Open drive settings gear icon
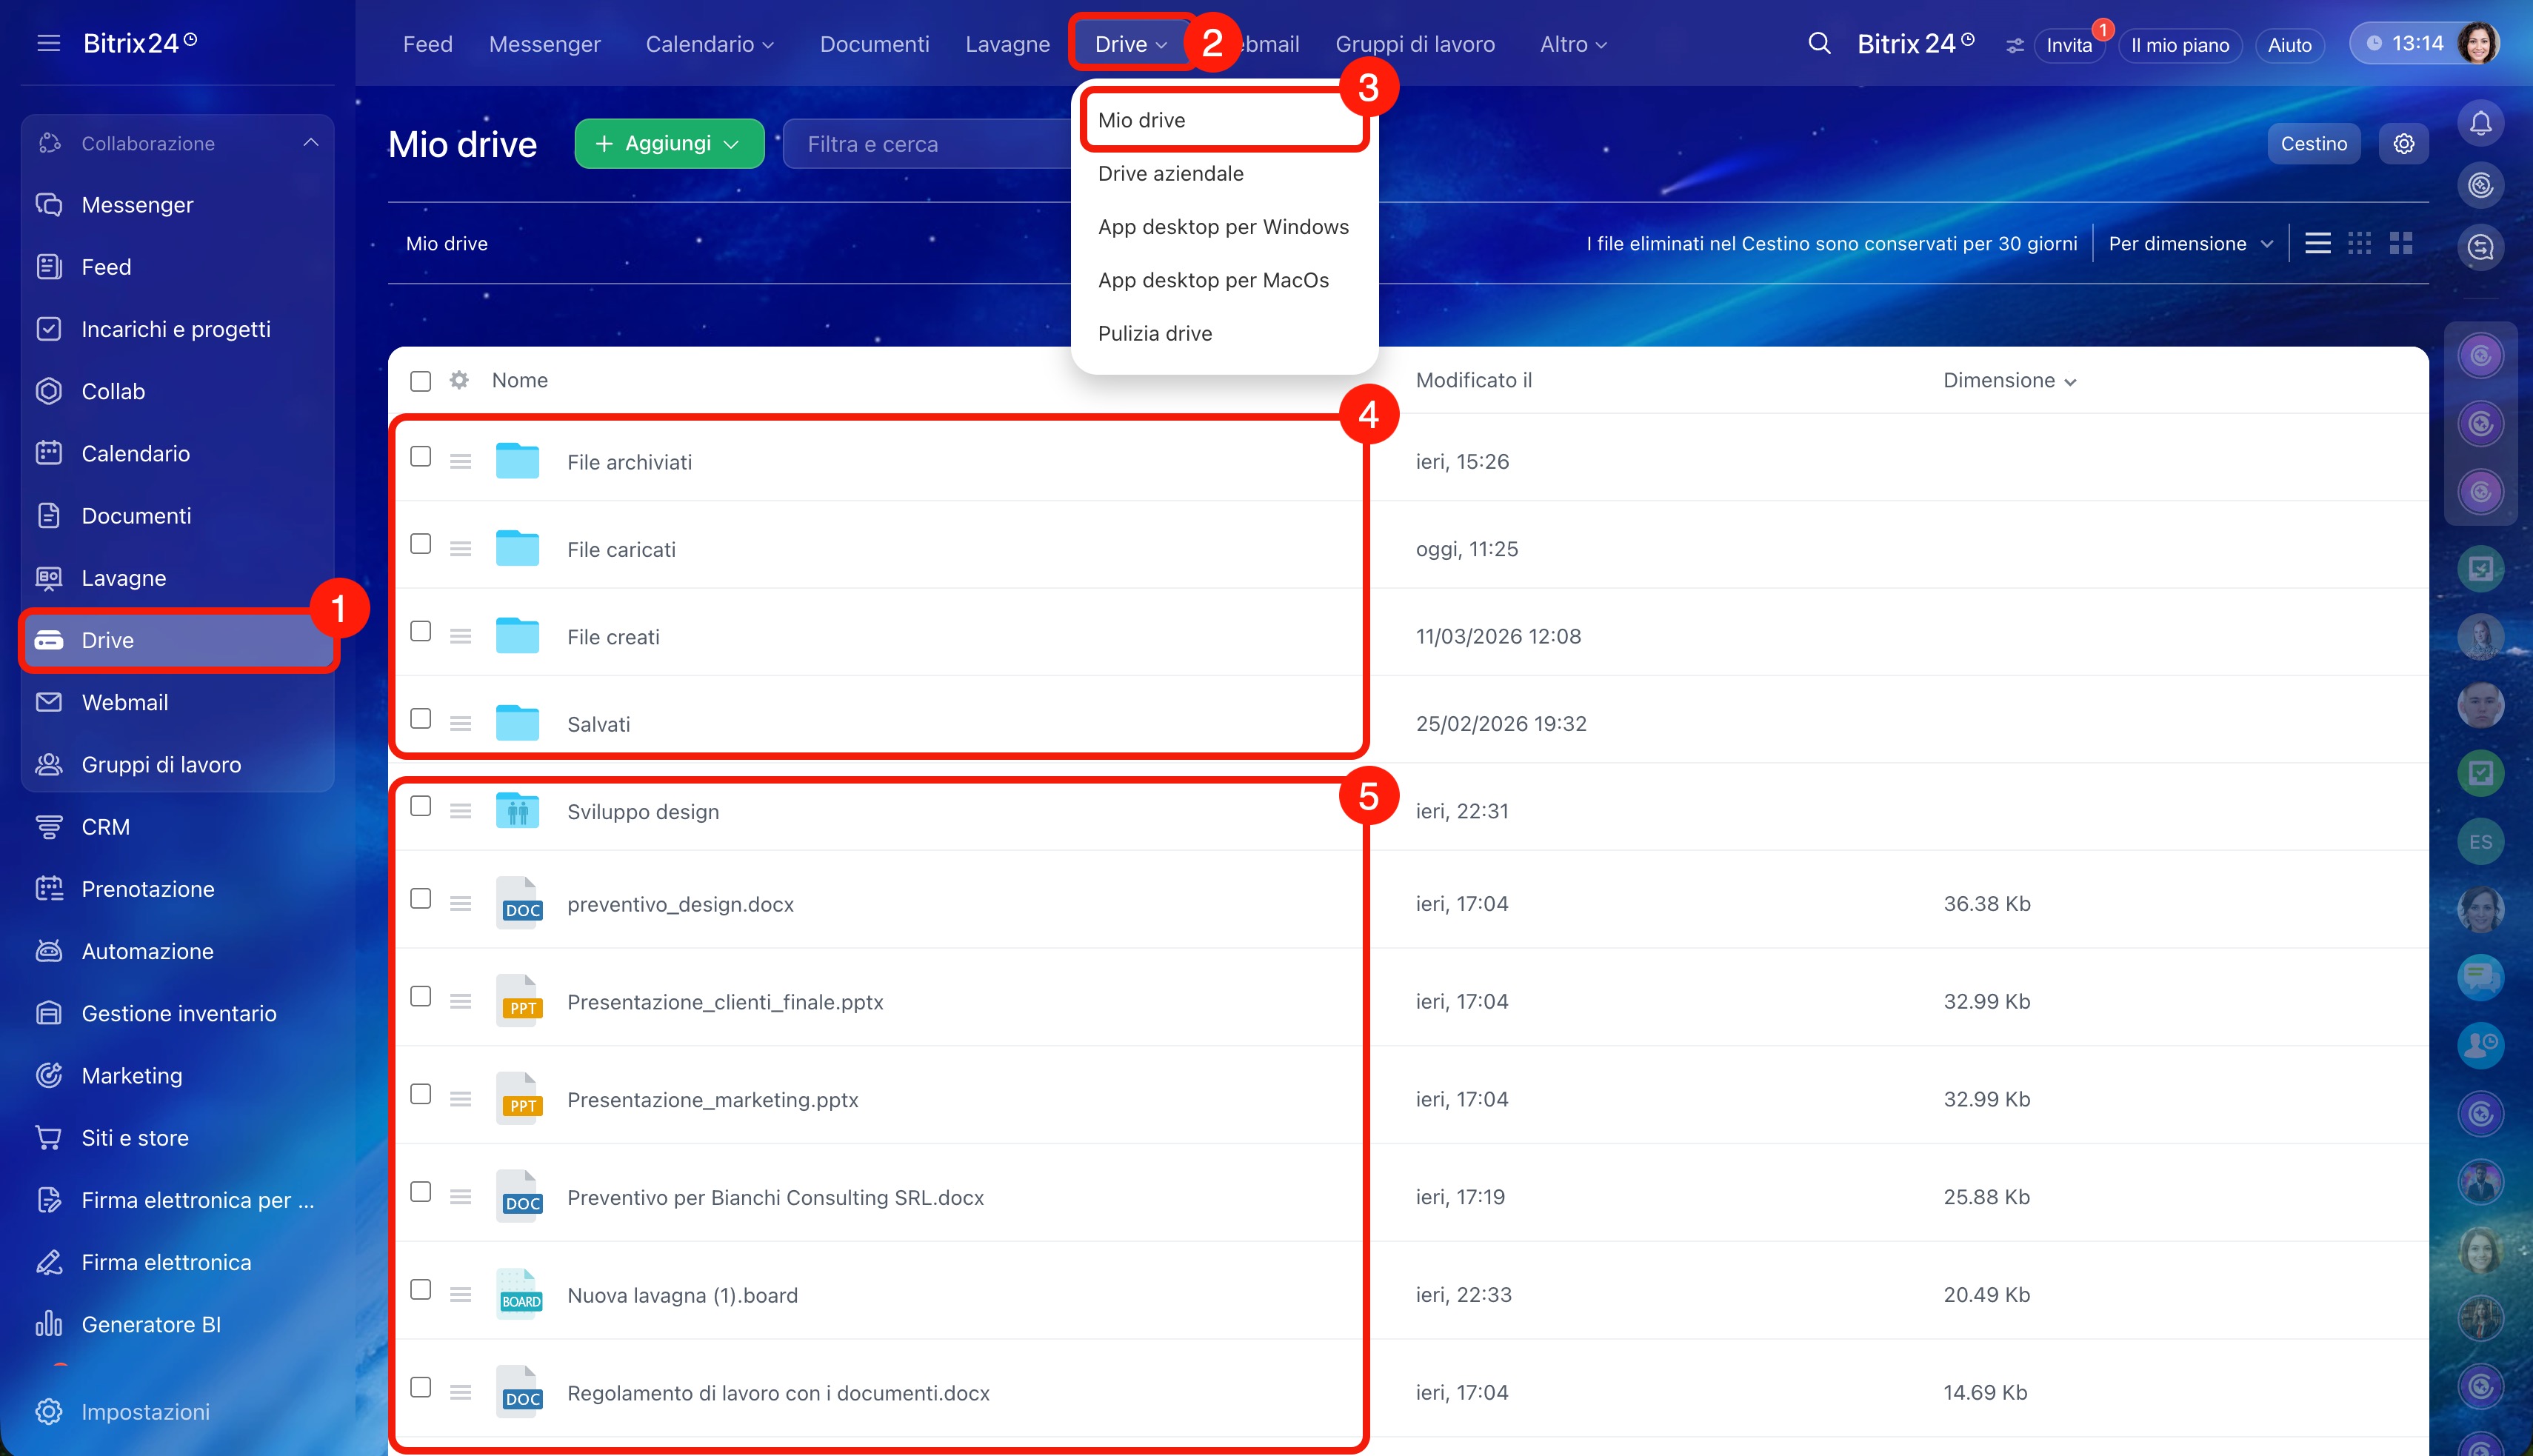2533x1456 pixels. coord(2403,144)
